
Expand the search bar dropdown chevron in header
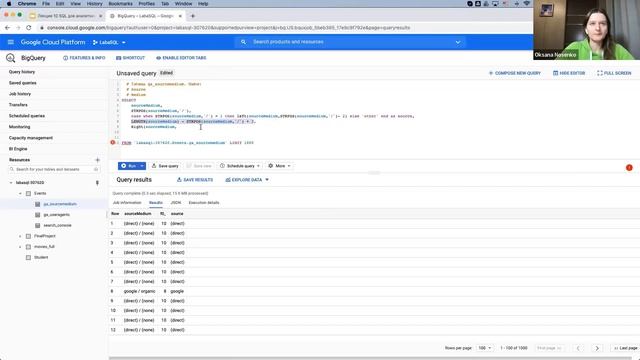tap(458, 42)
